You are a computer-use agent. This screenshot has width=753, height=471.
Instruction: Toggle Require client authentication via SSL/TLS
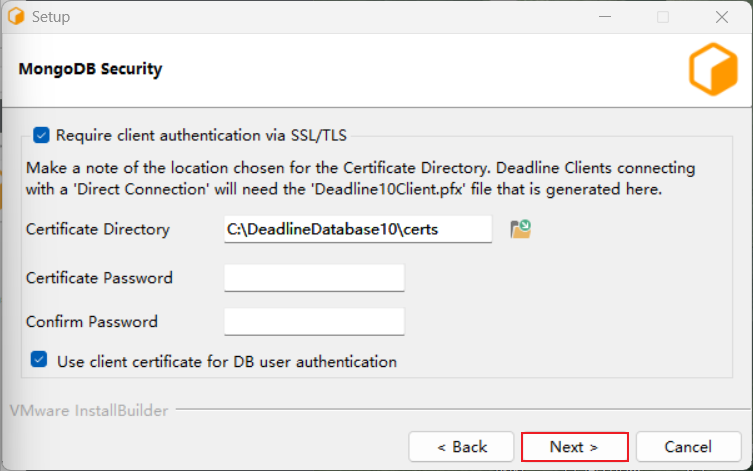click(x=41, y=135)
